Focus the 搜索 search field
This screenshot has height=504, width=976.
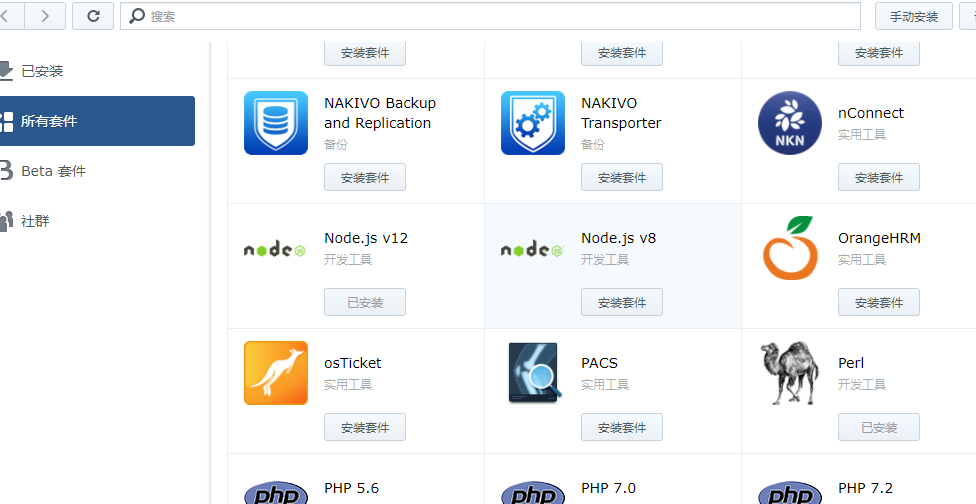pyautogui.click(x=490, y=16)
